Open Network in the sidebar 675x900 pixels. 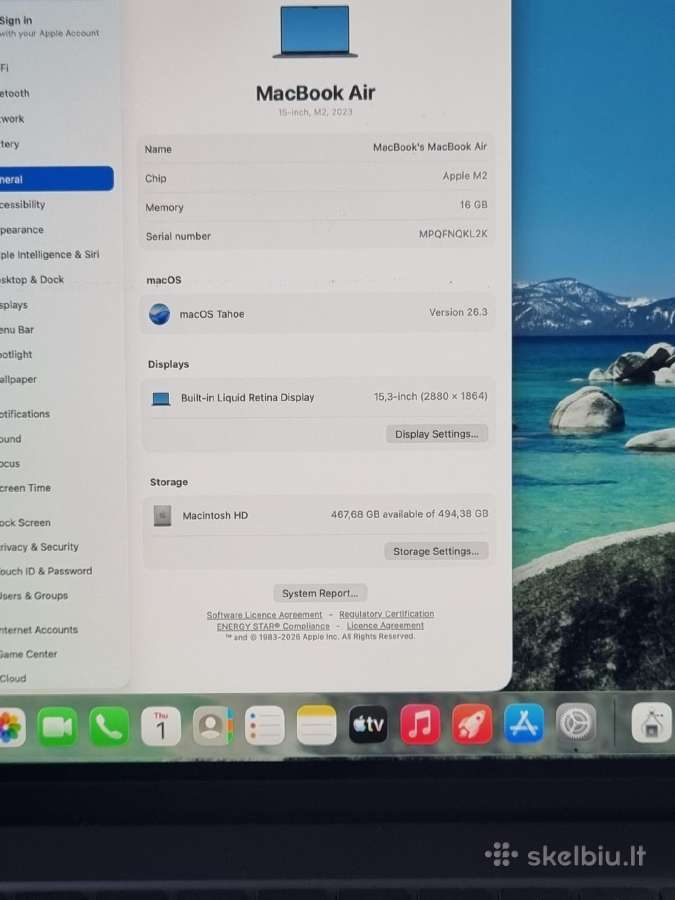[x=12, y=119]
